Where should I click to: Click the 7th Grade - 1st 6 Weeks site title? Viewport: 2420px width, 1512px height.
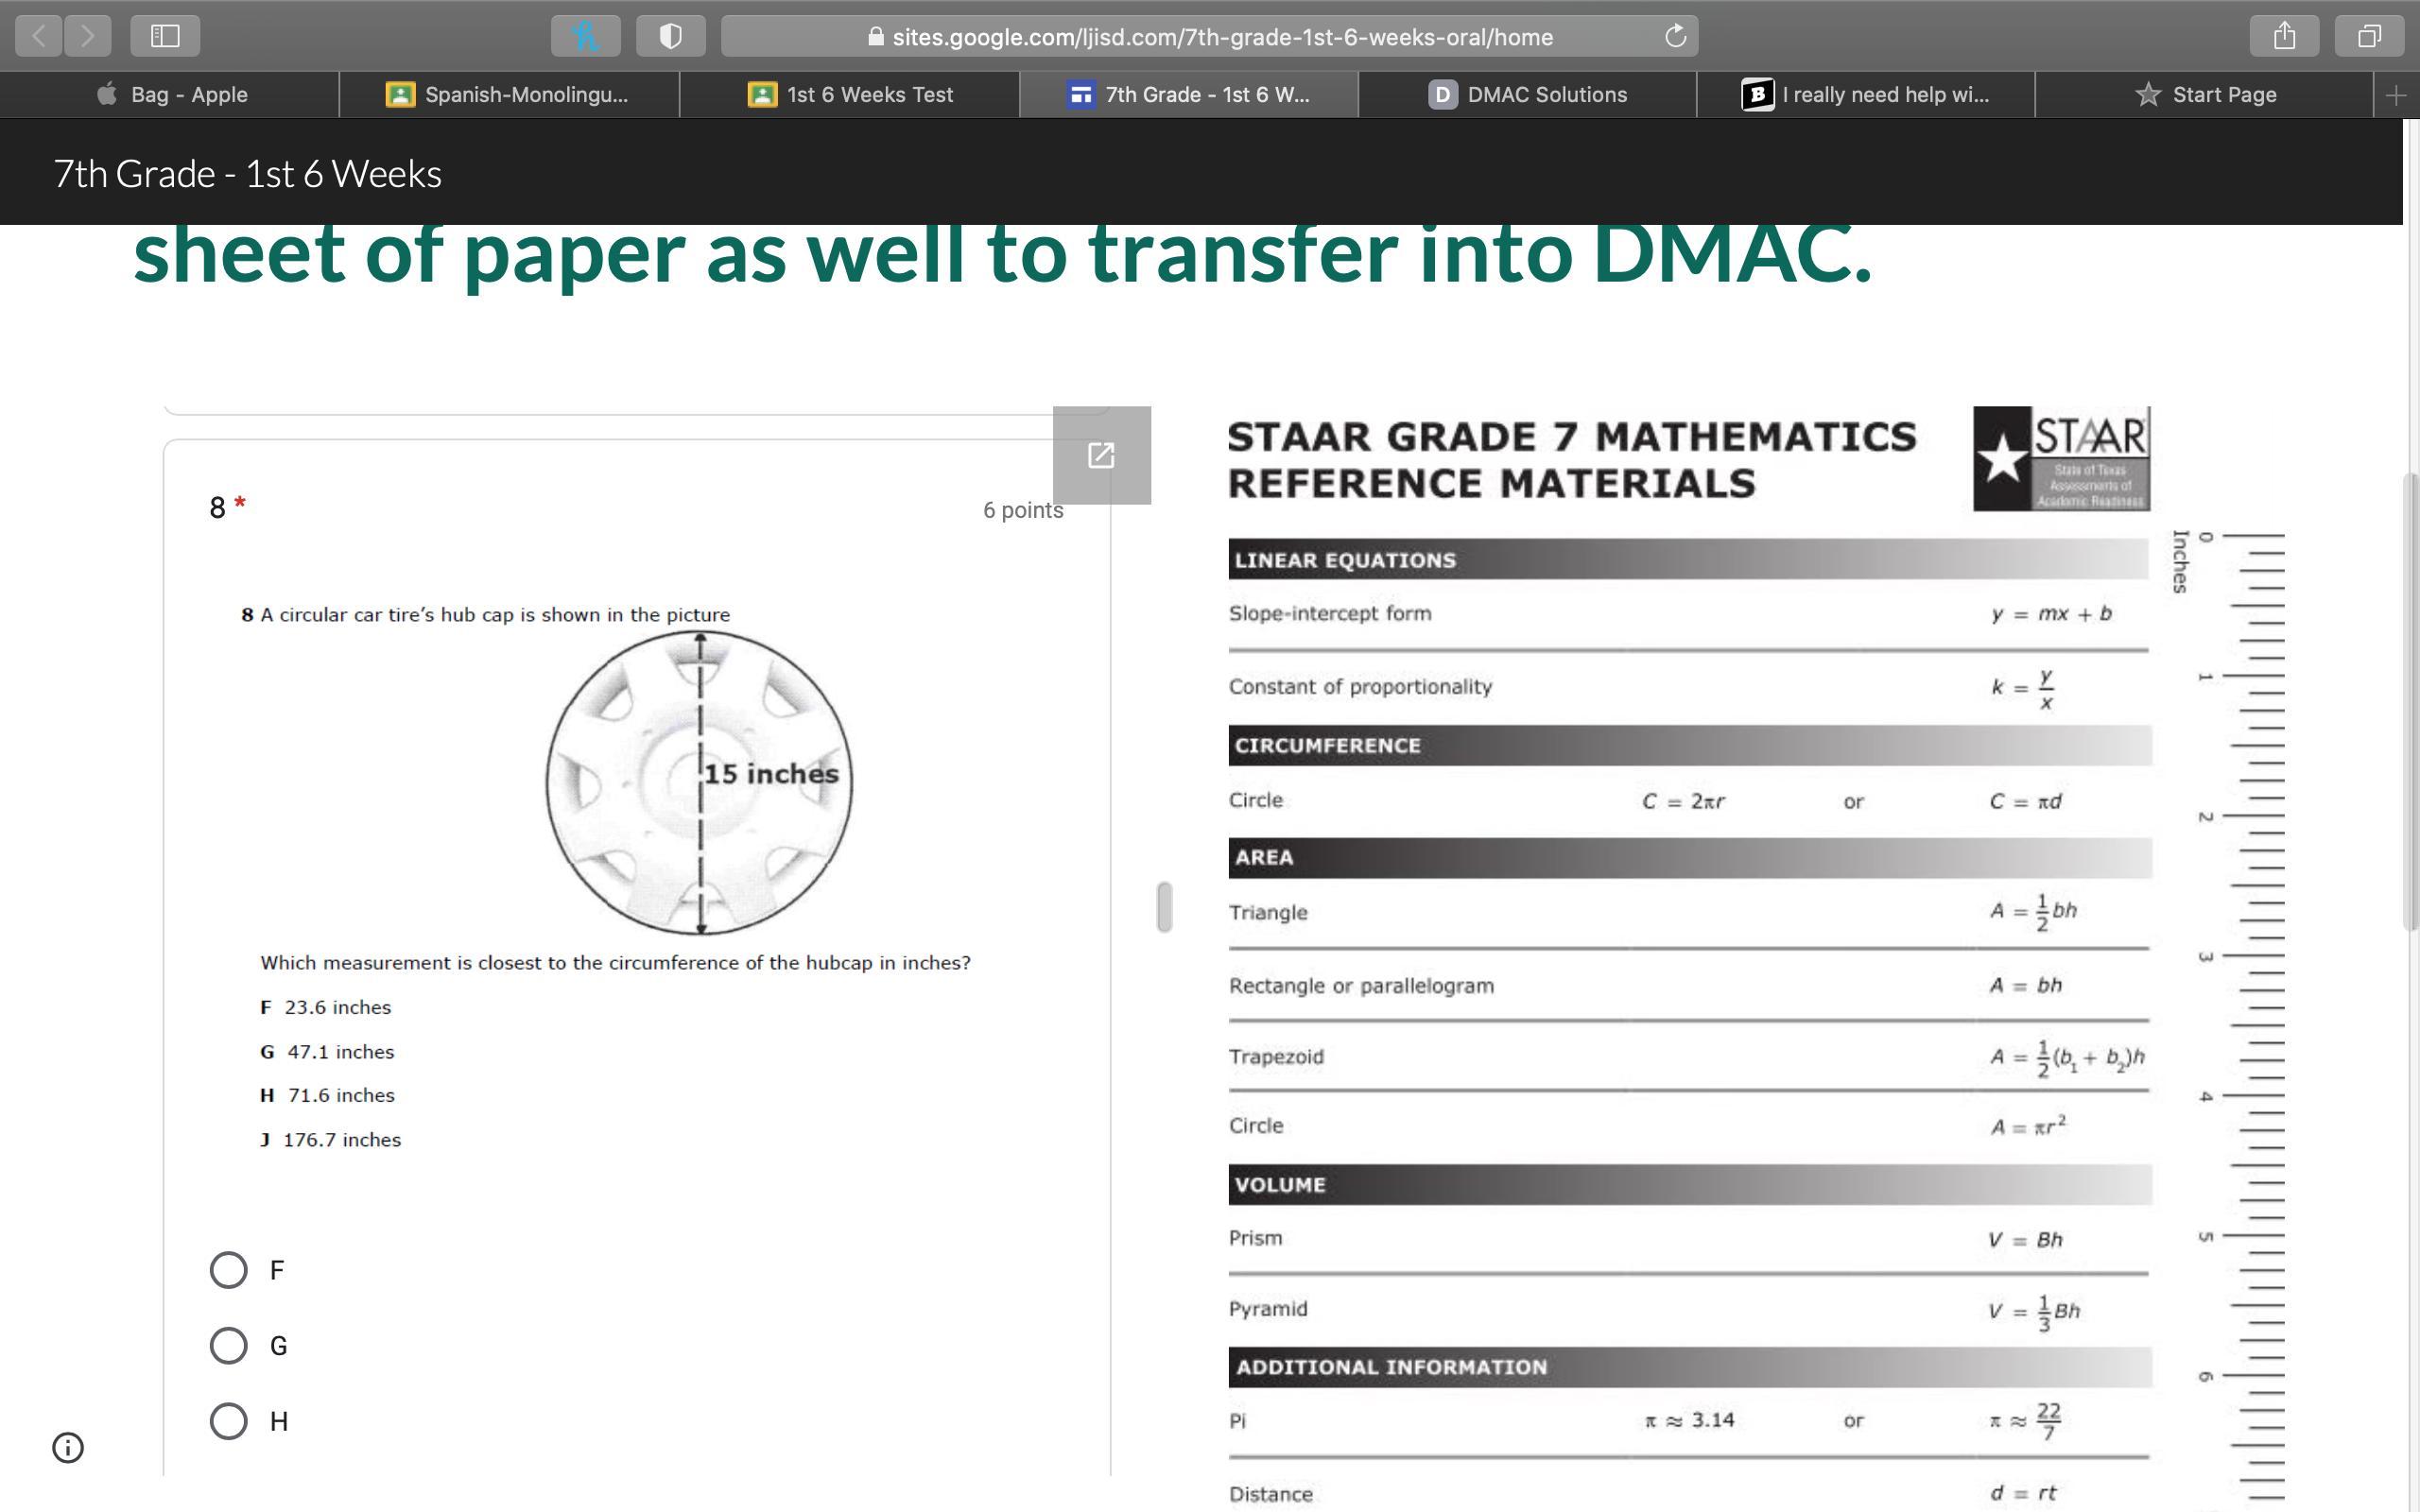tap(247, 174)
